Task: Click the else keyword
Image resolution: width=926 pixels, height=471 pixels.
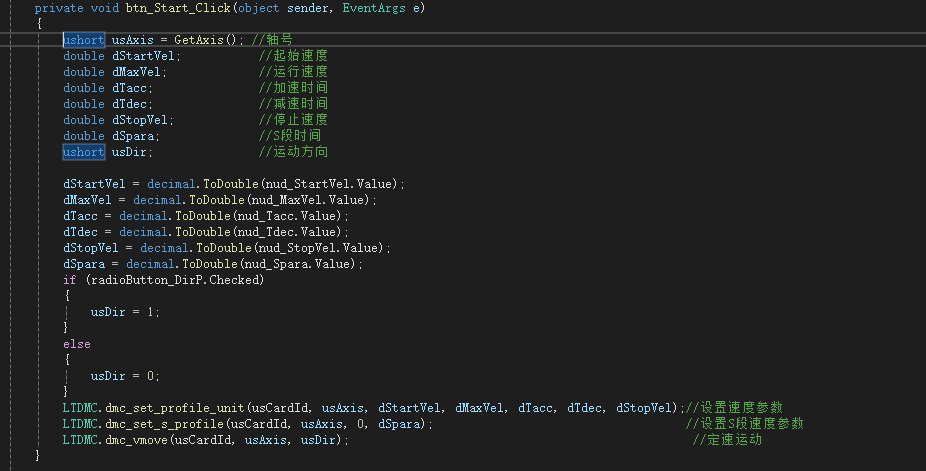Action: (77, 344)
